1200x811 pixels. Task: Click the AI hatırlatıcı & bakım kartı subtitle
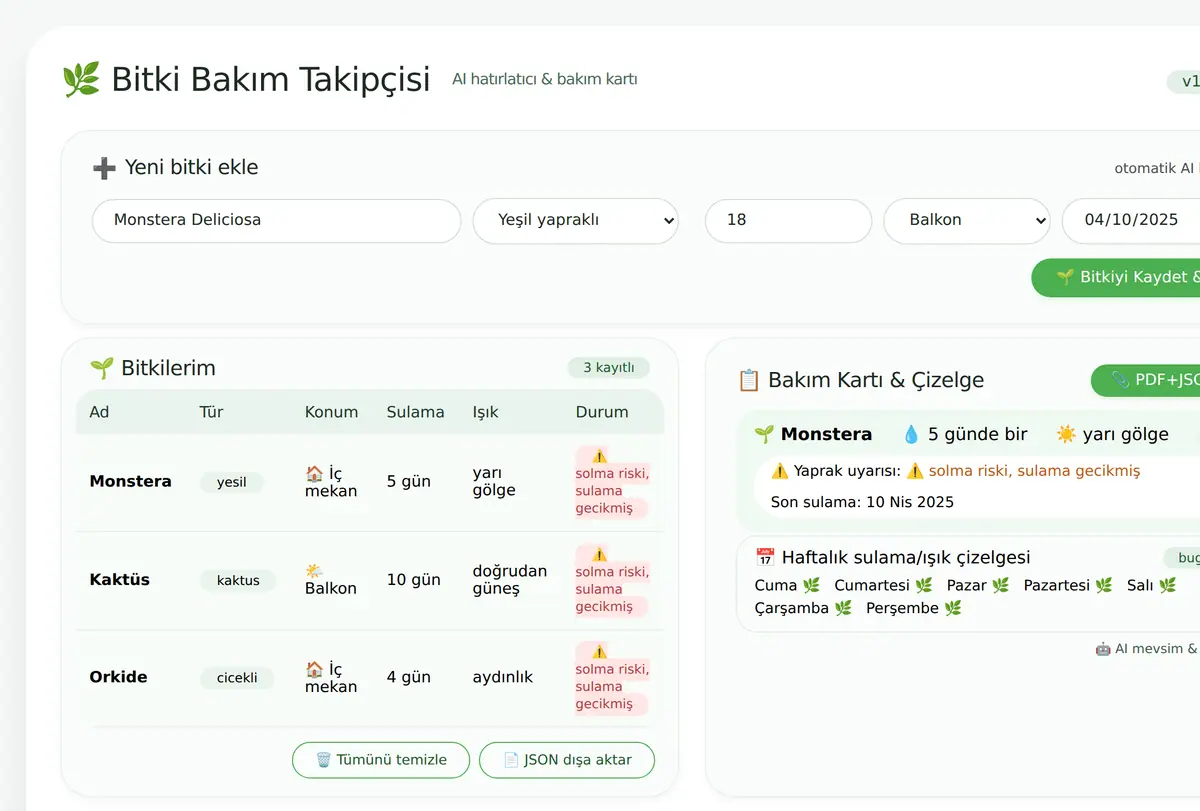point(545,79)
